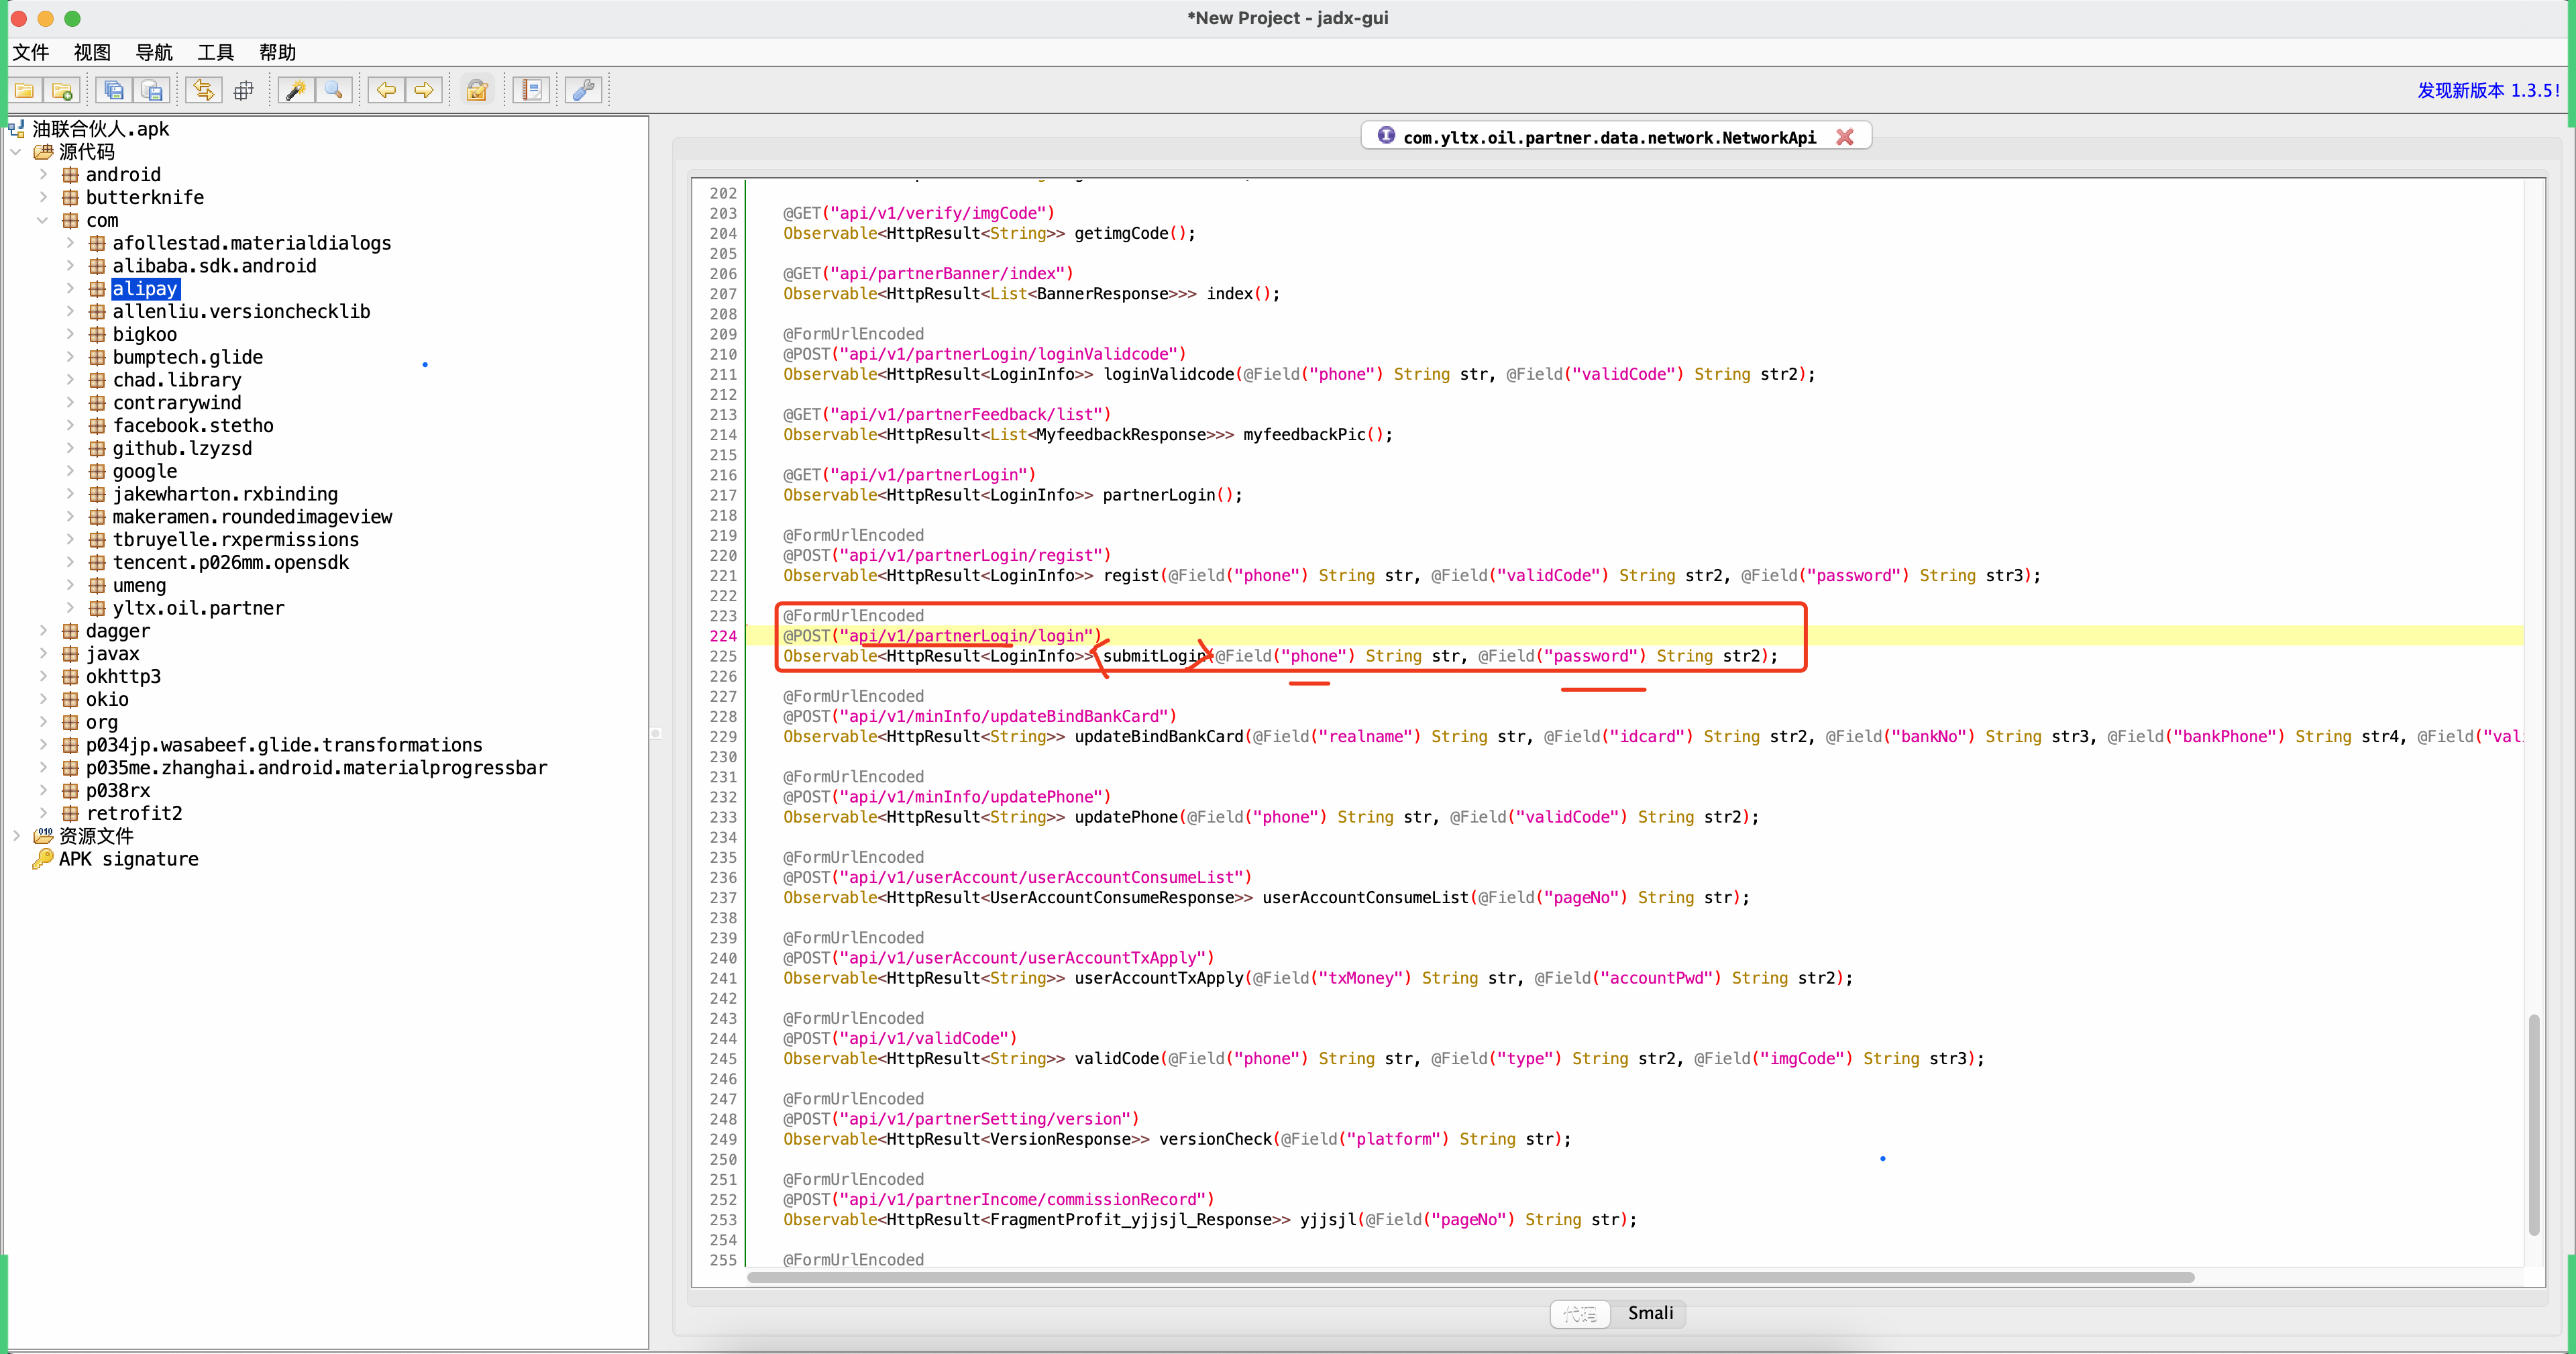The width and height of the screenshot is (2576, 1354).
Task: Expand the 资源文件 resources node
Action: tap(16, 836)
